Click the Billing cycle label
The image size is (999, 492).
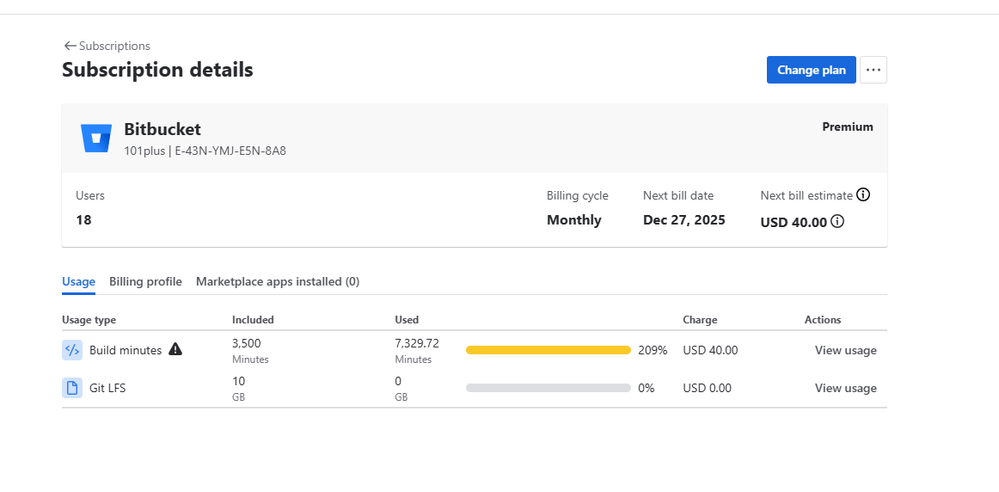[577, 196]
